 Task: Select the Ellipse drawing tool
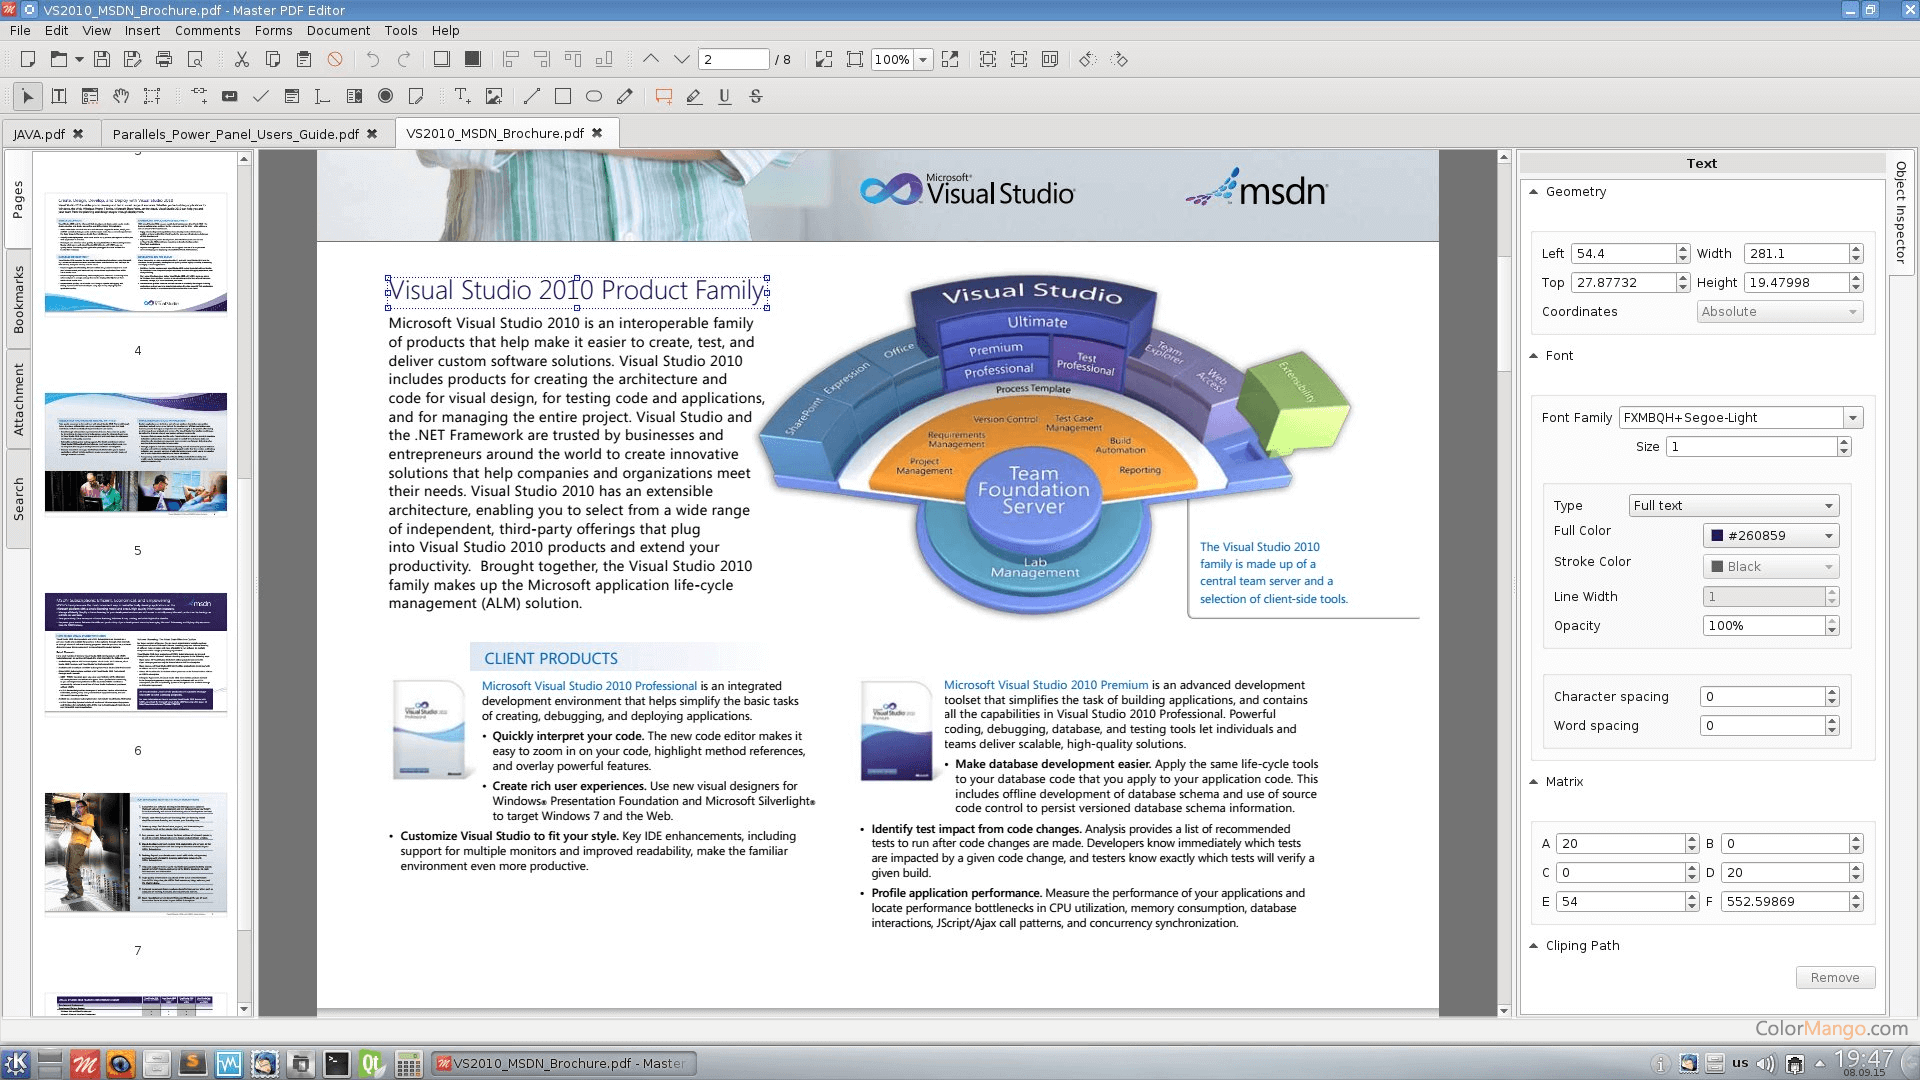(593, 96)
